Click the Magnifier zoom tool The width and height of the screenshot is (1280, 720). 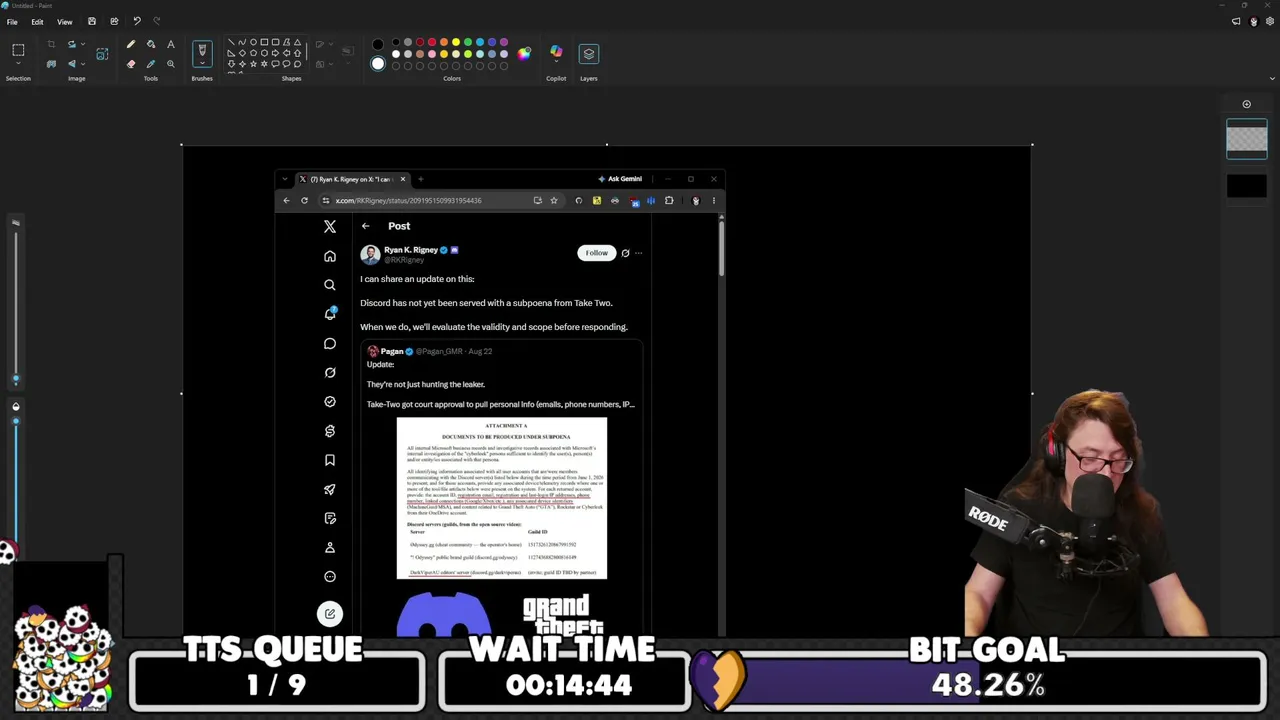[171, 64]
